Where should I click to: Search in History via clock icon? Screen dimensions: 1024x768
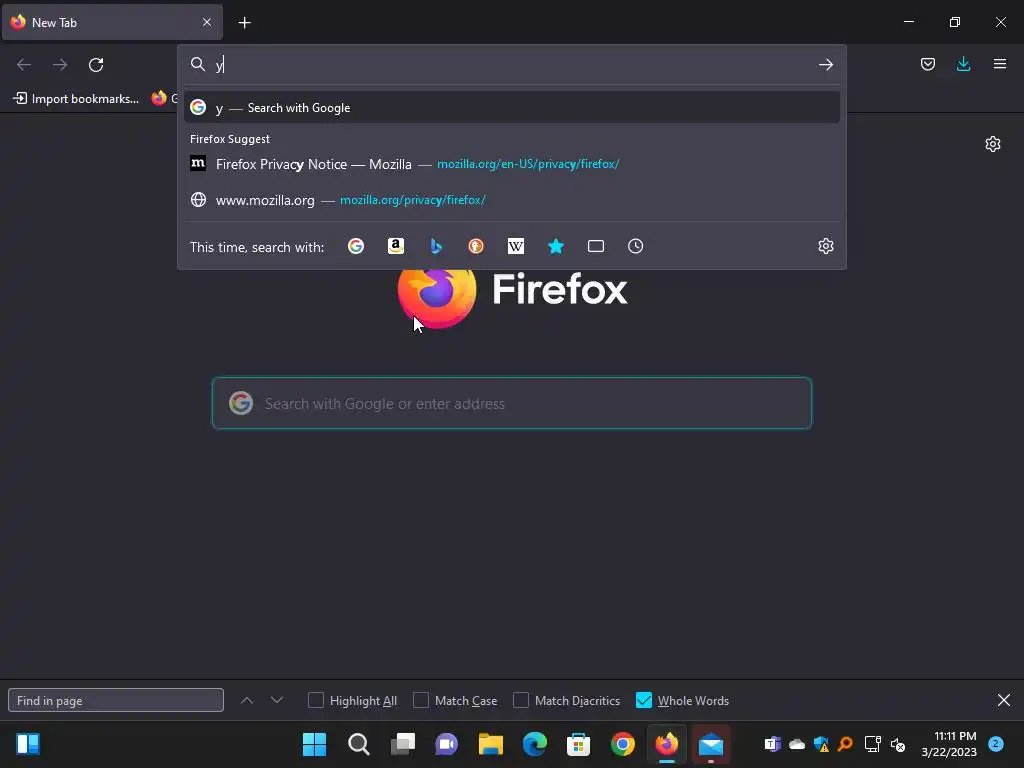(635, 246)
